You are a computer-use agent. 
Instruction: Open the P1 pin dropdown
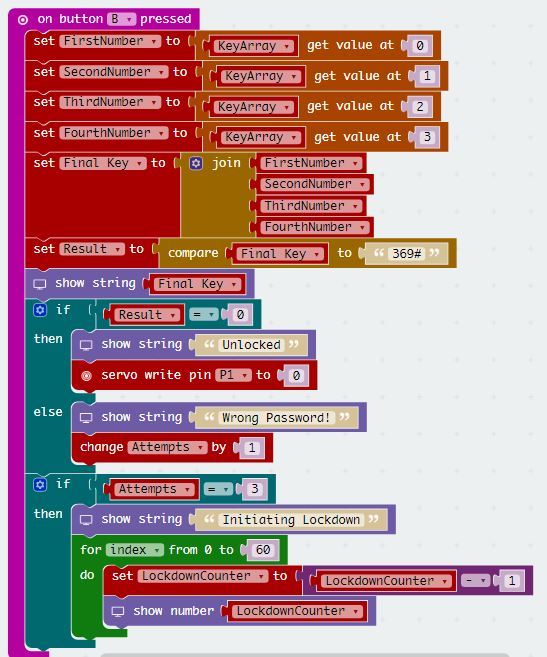click(x=233, y=375)
